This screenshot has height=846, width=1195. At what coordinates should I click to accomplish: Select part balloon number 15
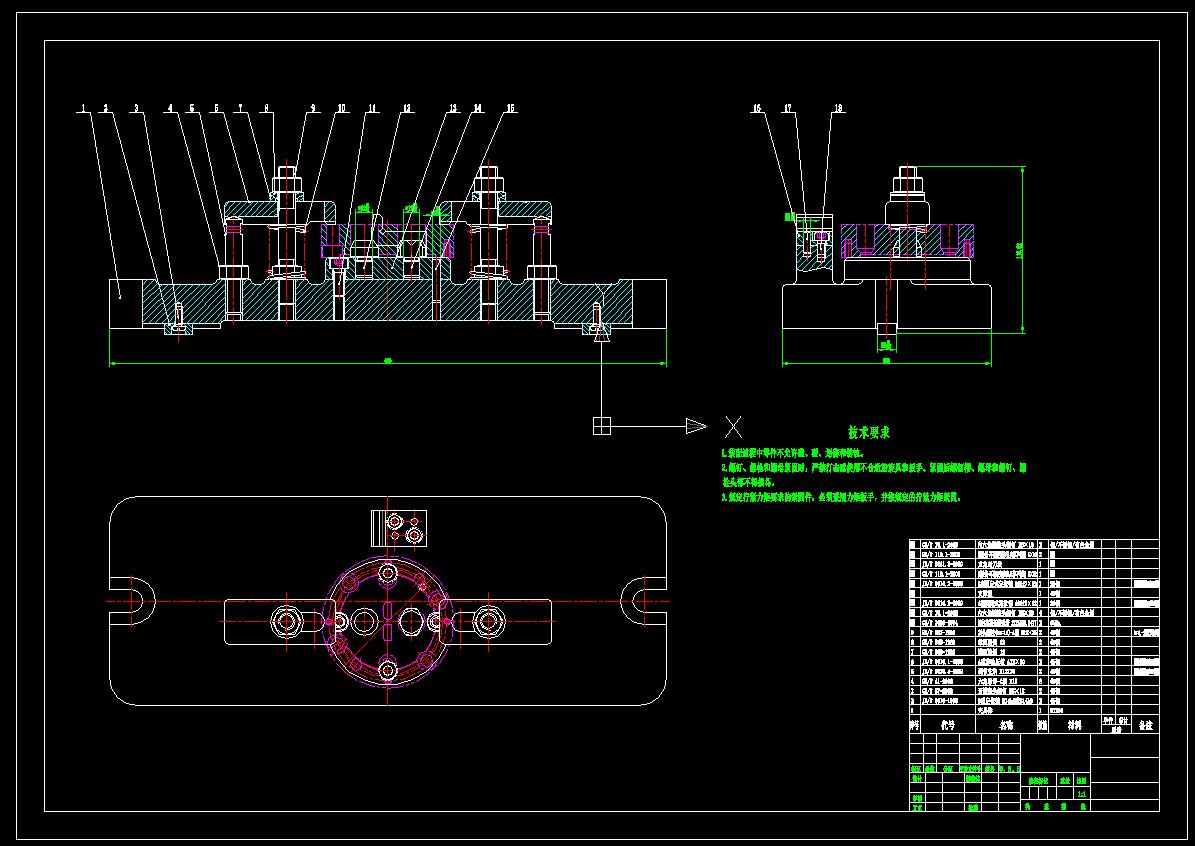(x=511, y=108)
